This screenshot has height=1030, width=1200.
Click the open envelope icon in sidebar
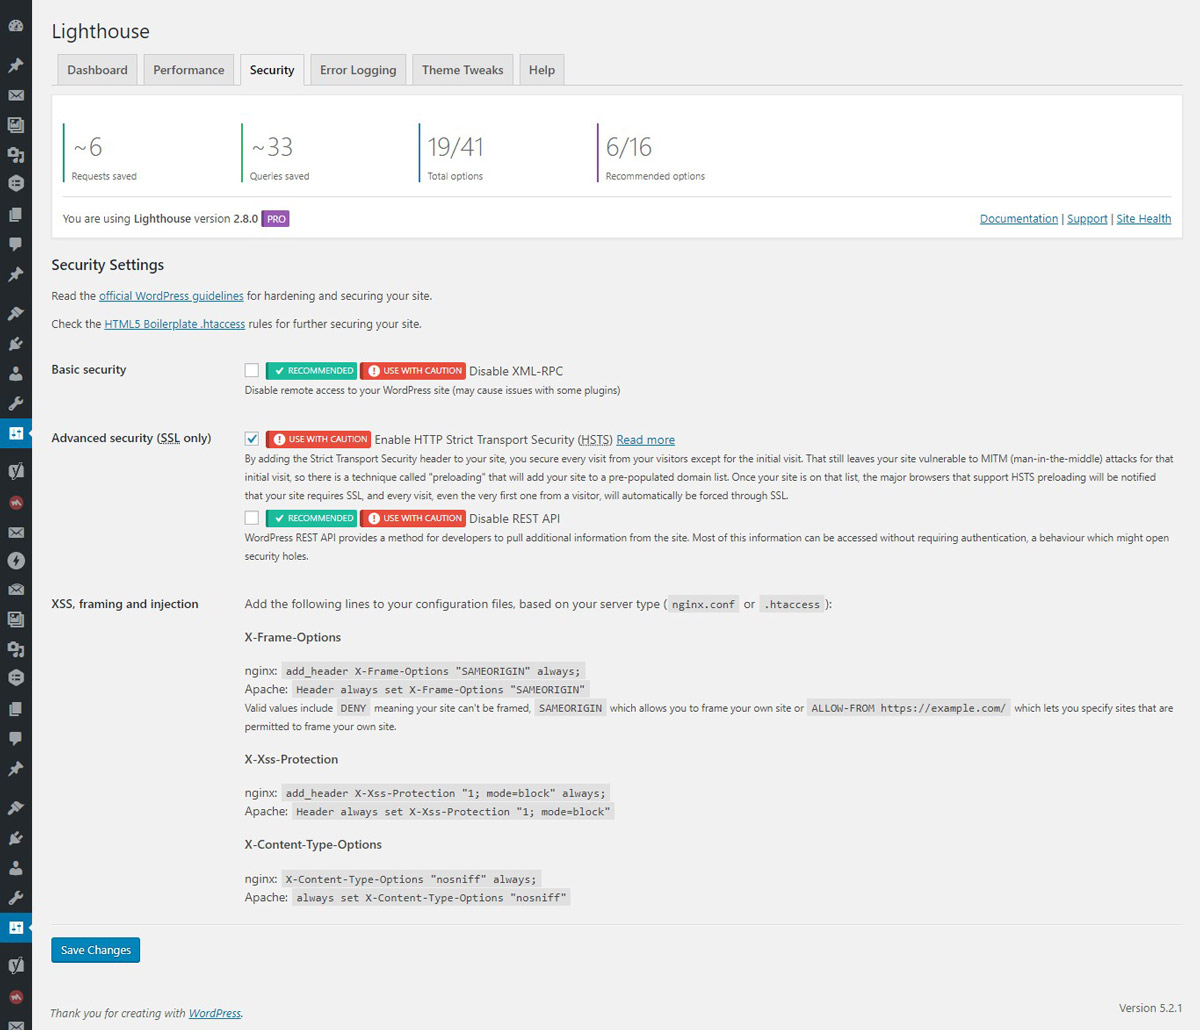(15, 590)
